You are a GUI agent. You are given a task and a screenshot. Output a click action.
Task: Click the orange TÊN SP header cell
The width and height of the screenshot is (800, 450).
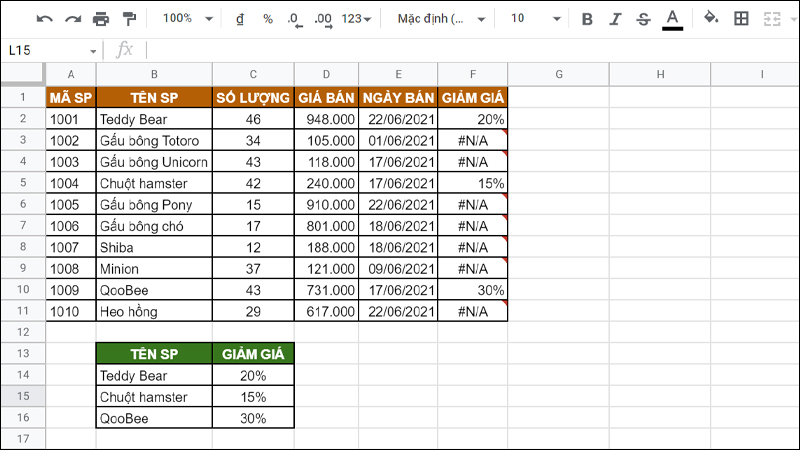tap(154, 97)
